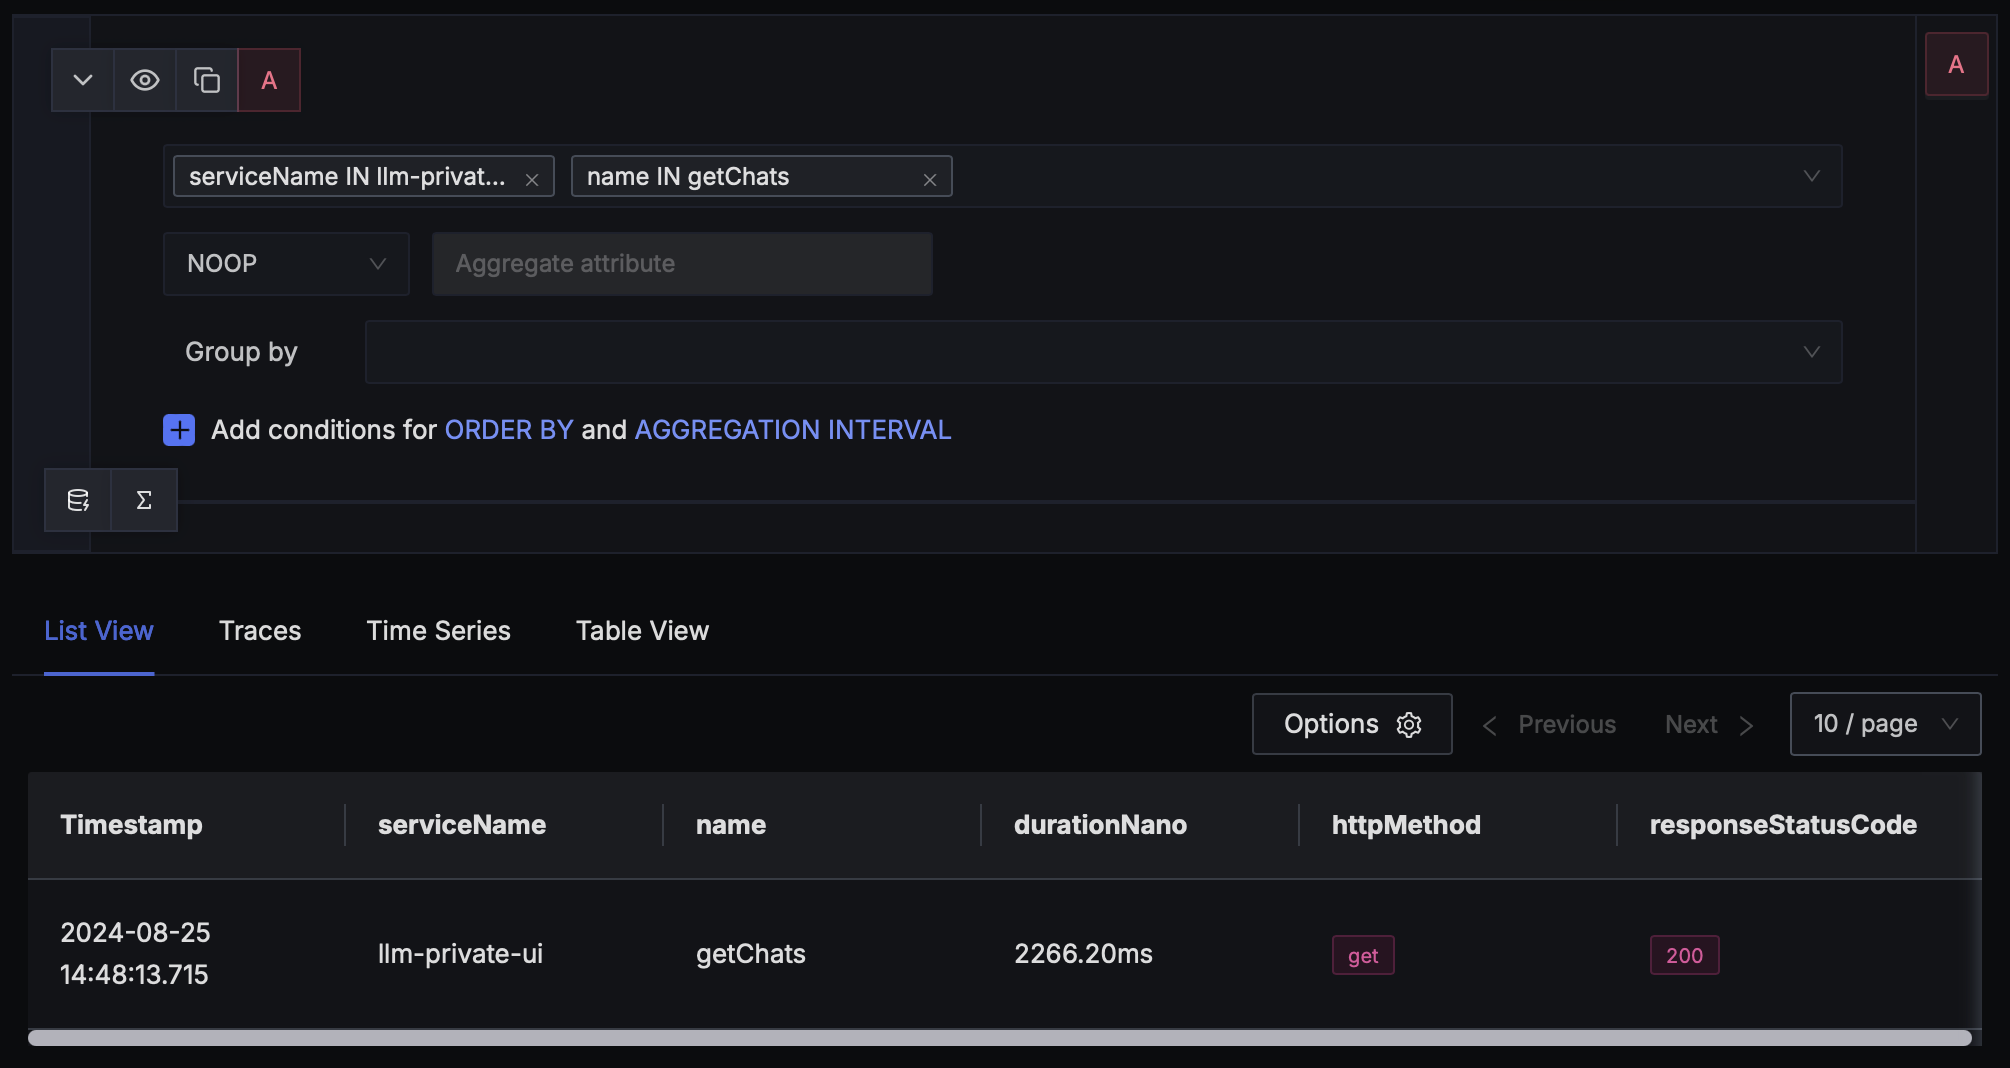This screenshot has height=1068, width=2010.
Task: Open the ORDER BY link
Action: click(x=509, y=430)
